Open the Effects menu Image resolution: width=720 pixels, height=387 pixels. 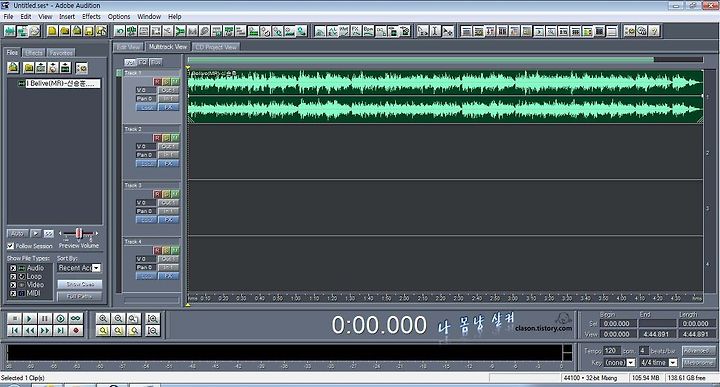pos(91,17)
